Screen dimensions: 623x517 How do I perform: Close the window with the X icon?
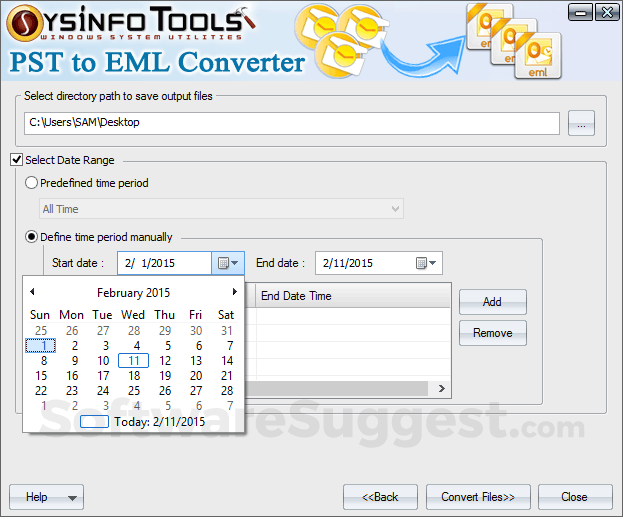pos(607,12)
